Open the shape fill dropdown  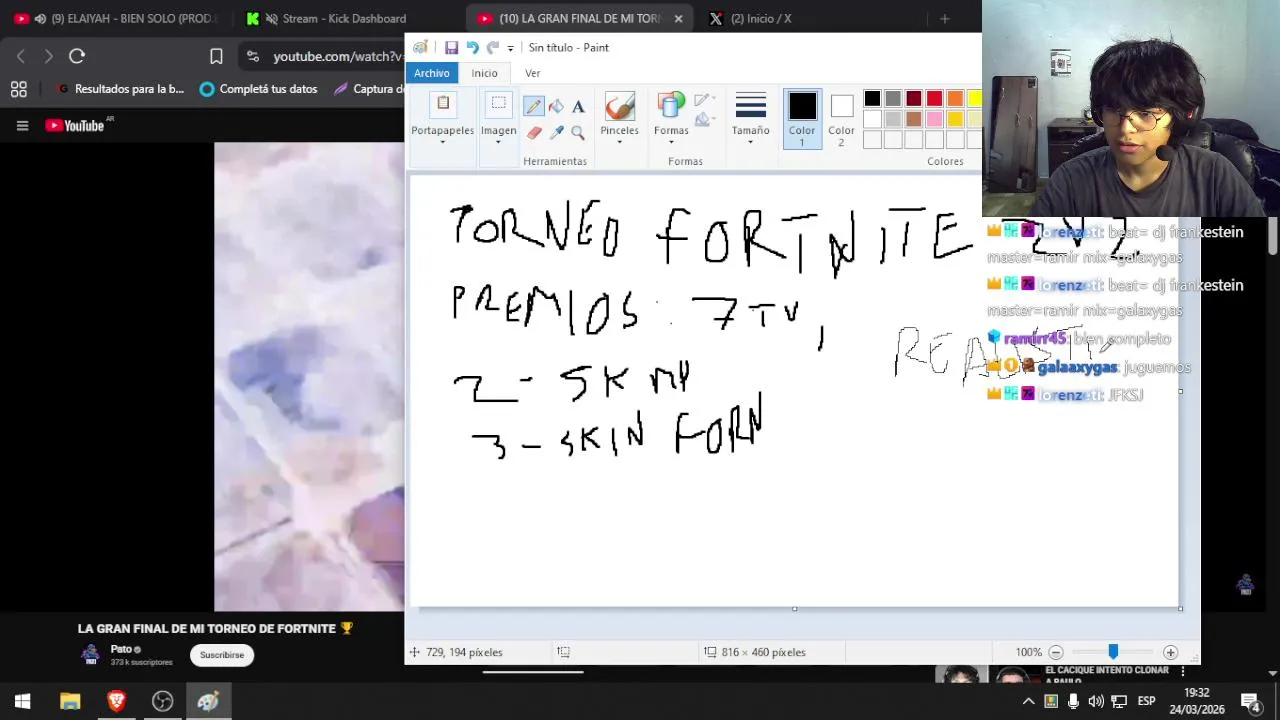[703, 120]
